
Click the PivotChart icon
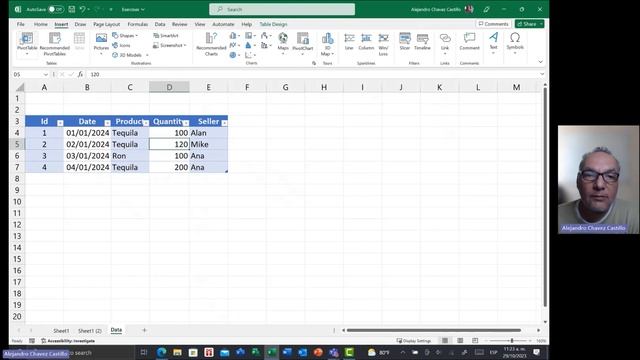point(303,39)
